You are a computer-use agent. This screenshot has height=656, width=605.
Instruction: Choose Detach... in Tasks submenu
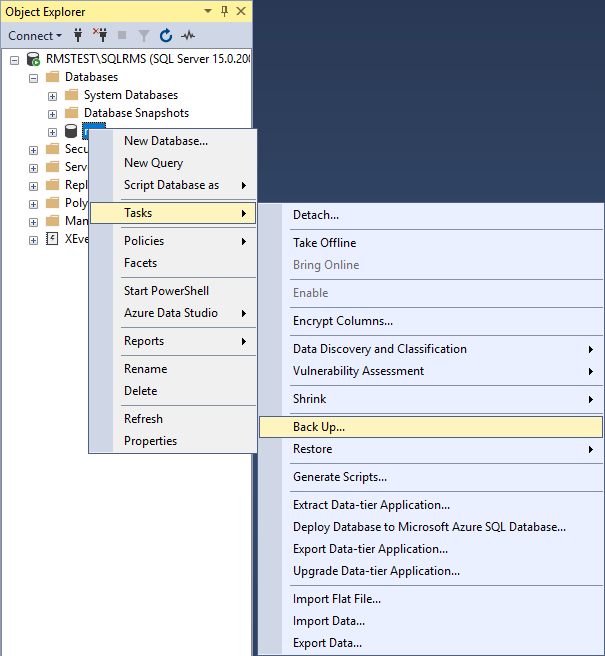coord(431,215)
